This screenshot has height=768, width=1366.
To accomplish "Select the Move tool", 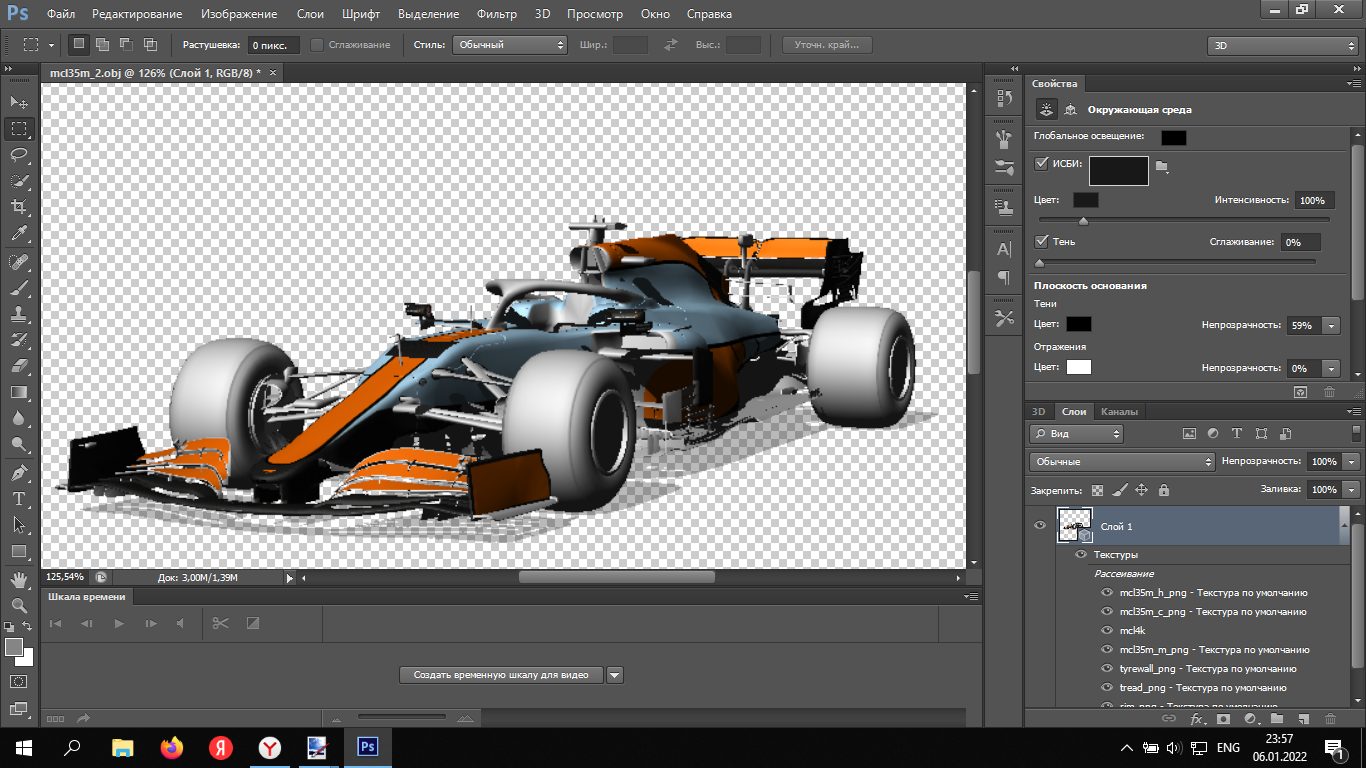I will tap(19, 102).
